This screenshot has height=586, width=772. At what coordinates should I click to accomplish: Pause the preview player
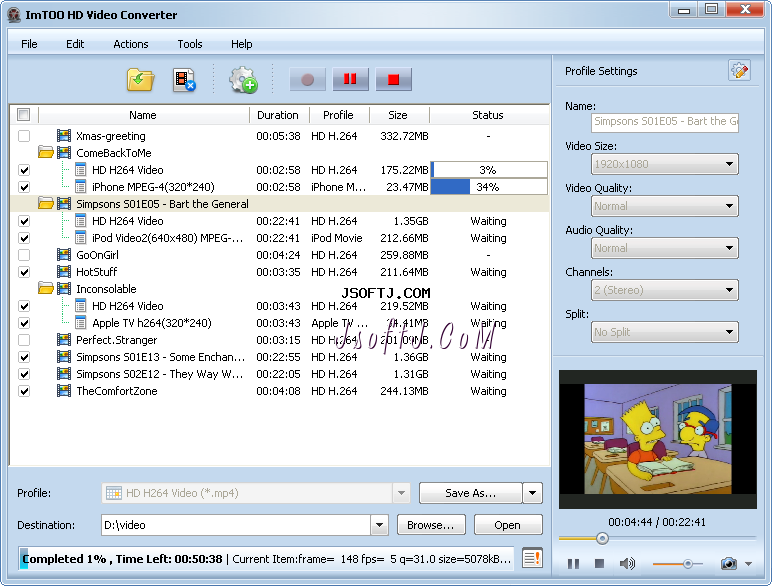pos(573,563)
